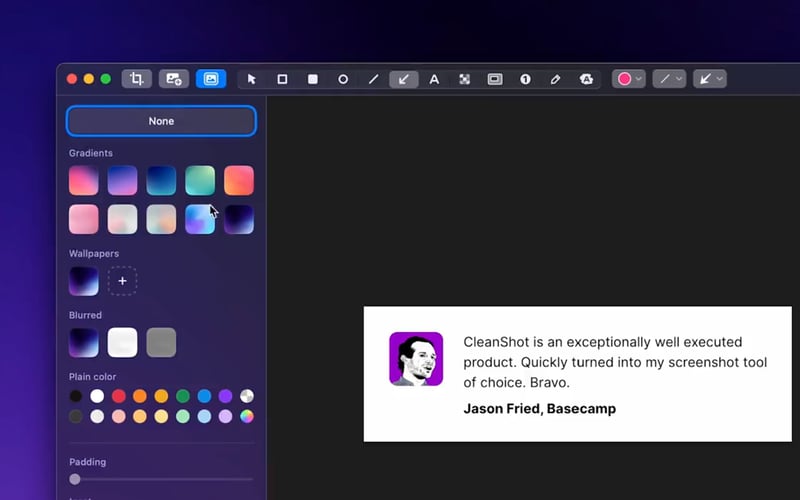Select the Filled Rectangle tool

click(x=313, y=79)
